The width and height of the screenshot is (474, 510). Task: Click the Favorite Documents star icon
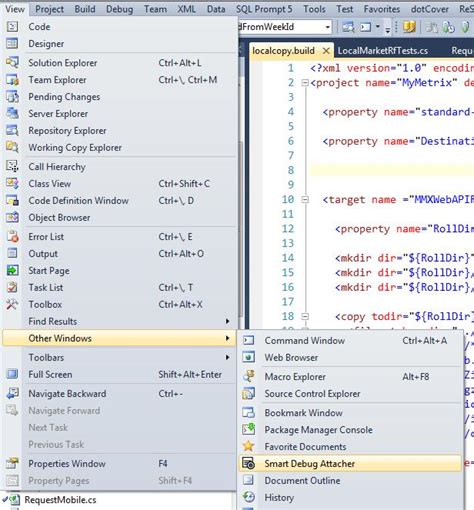click(249, 446)
